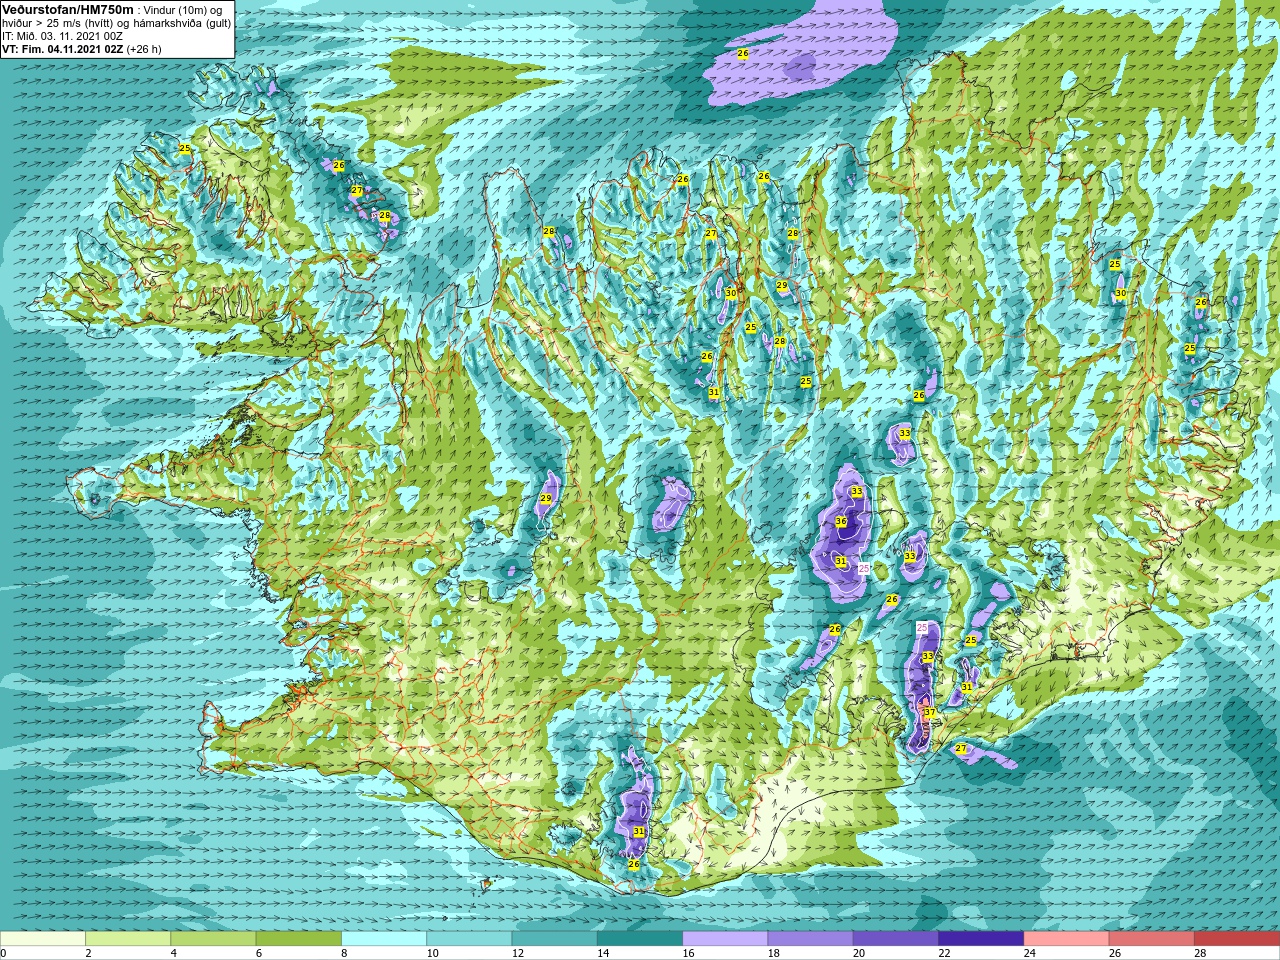
Task: Click the legend scale value 22
Action: [944, 953]
